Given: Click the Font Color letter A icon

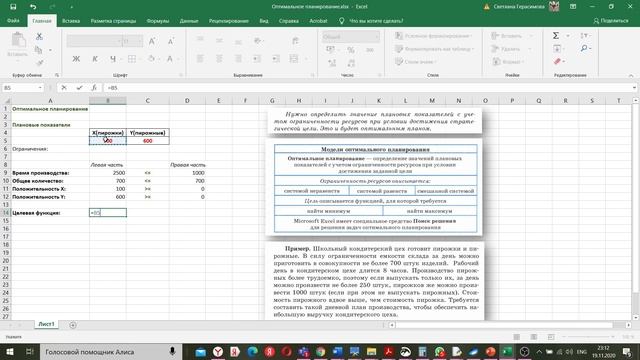Looking at the screenshot, I should click(170, 59).
